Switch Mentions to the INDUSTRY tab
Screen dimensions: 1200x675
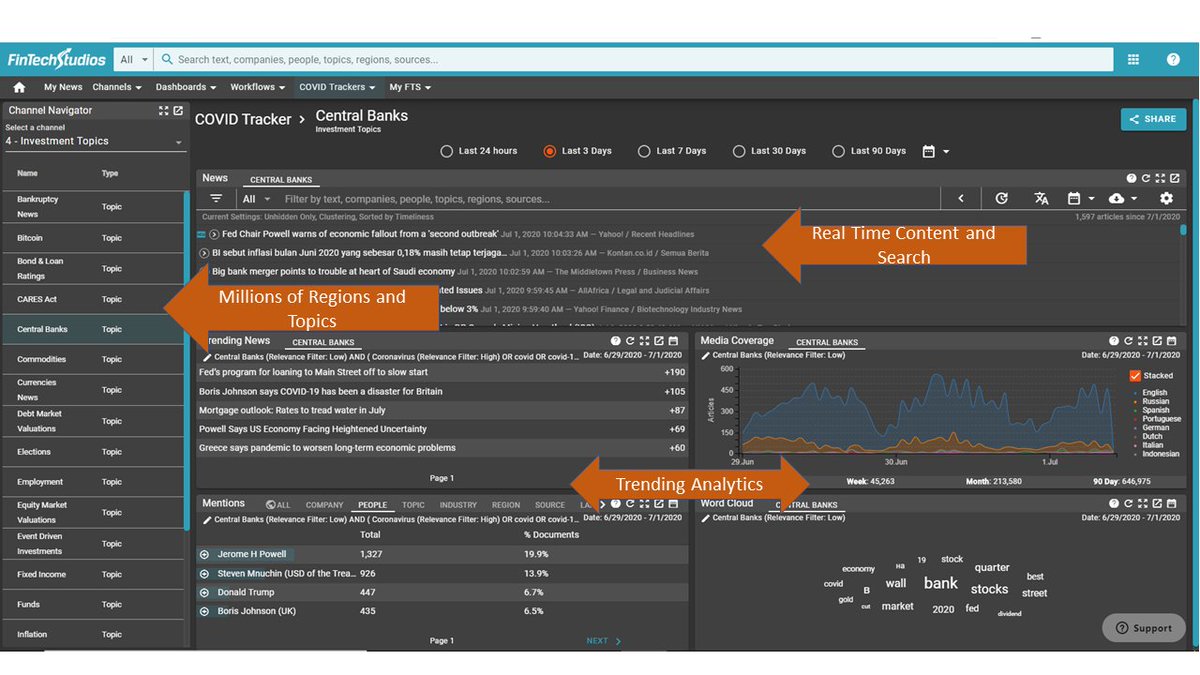(x=458, y=506)
